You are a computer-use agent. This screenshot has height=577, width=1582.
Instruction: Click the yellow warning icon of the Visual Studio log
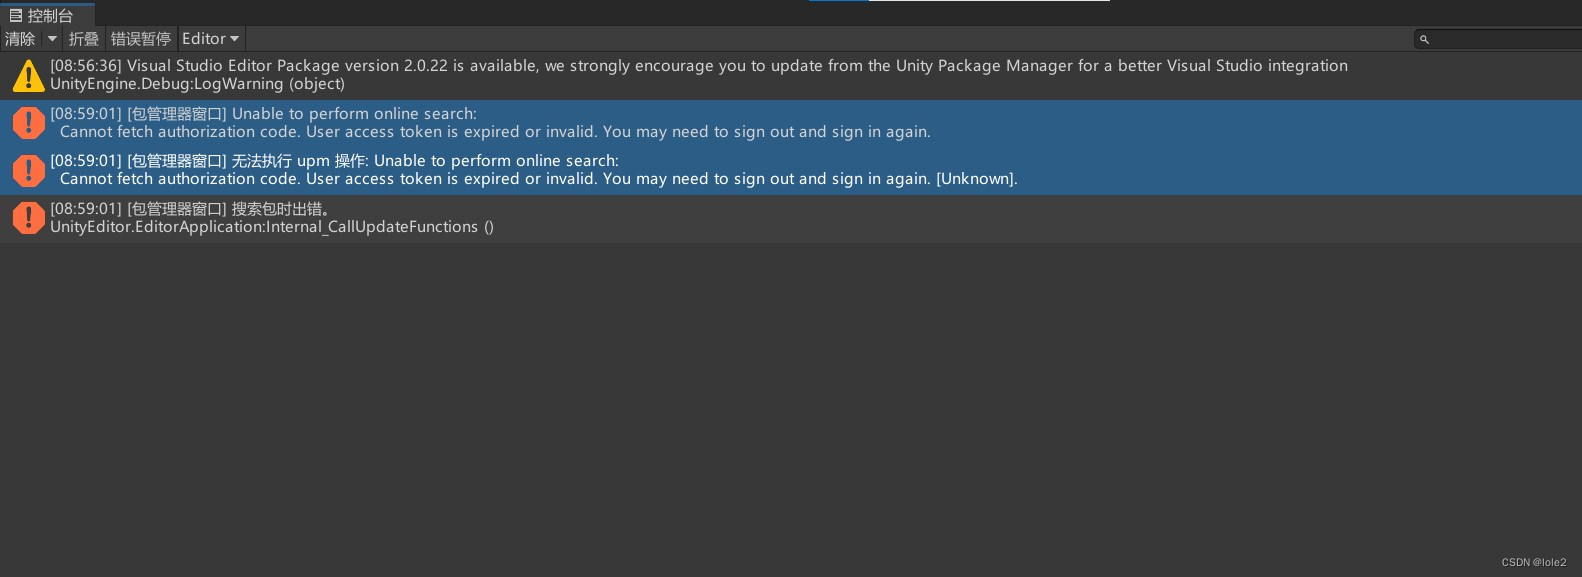[28, 76]
